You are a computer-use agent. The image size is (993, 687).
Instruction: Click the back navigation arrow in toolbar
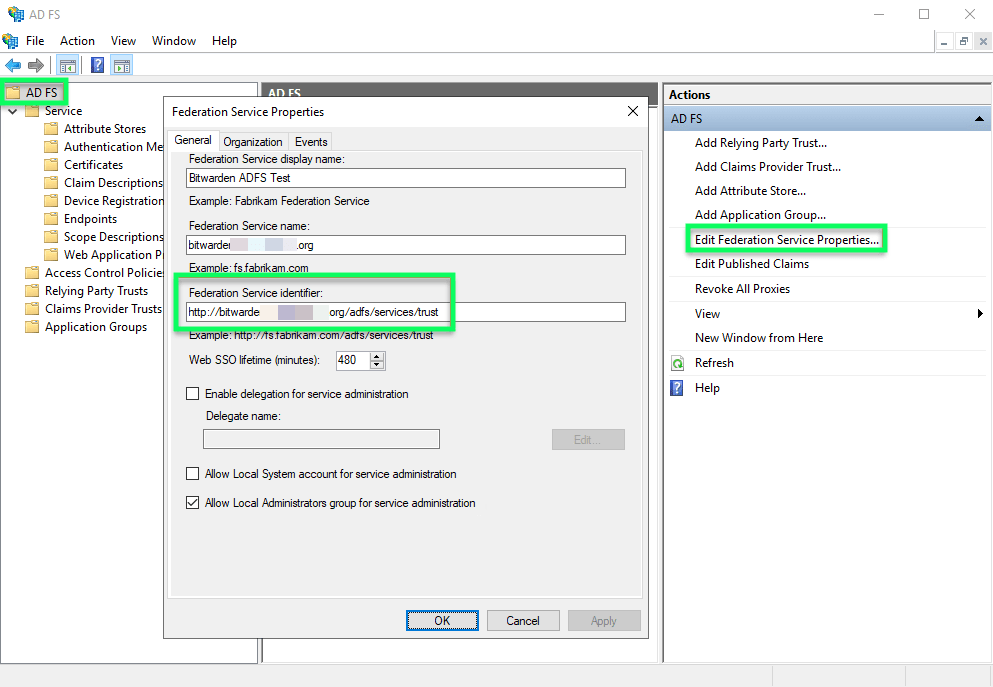(x=13, y=64)
